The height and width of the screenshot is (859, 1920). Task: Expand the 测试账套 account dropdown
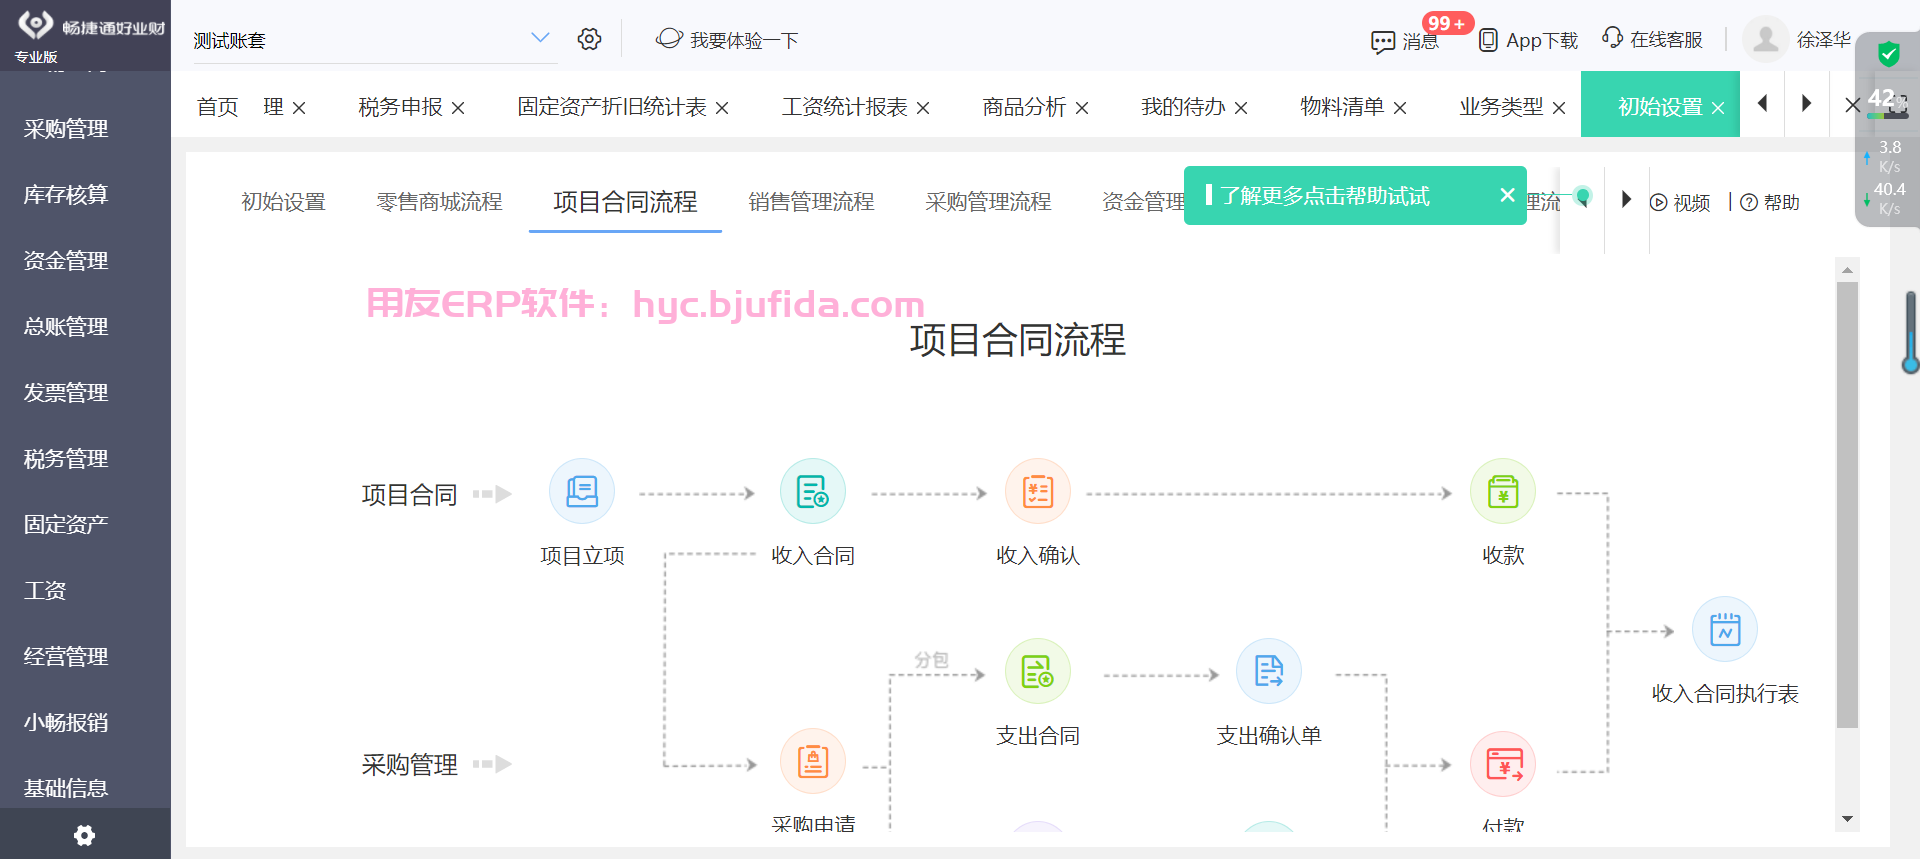click(x=540, y=38)
